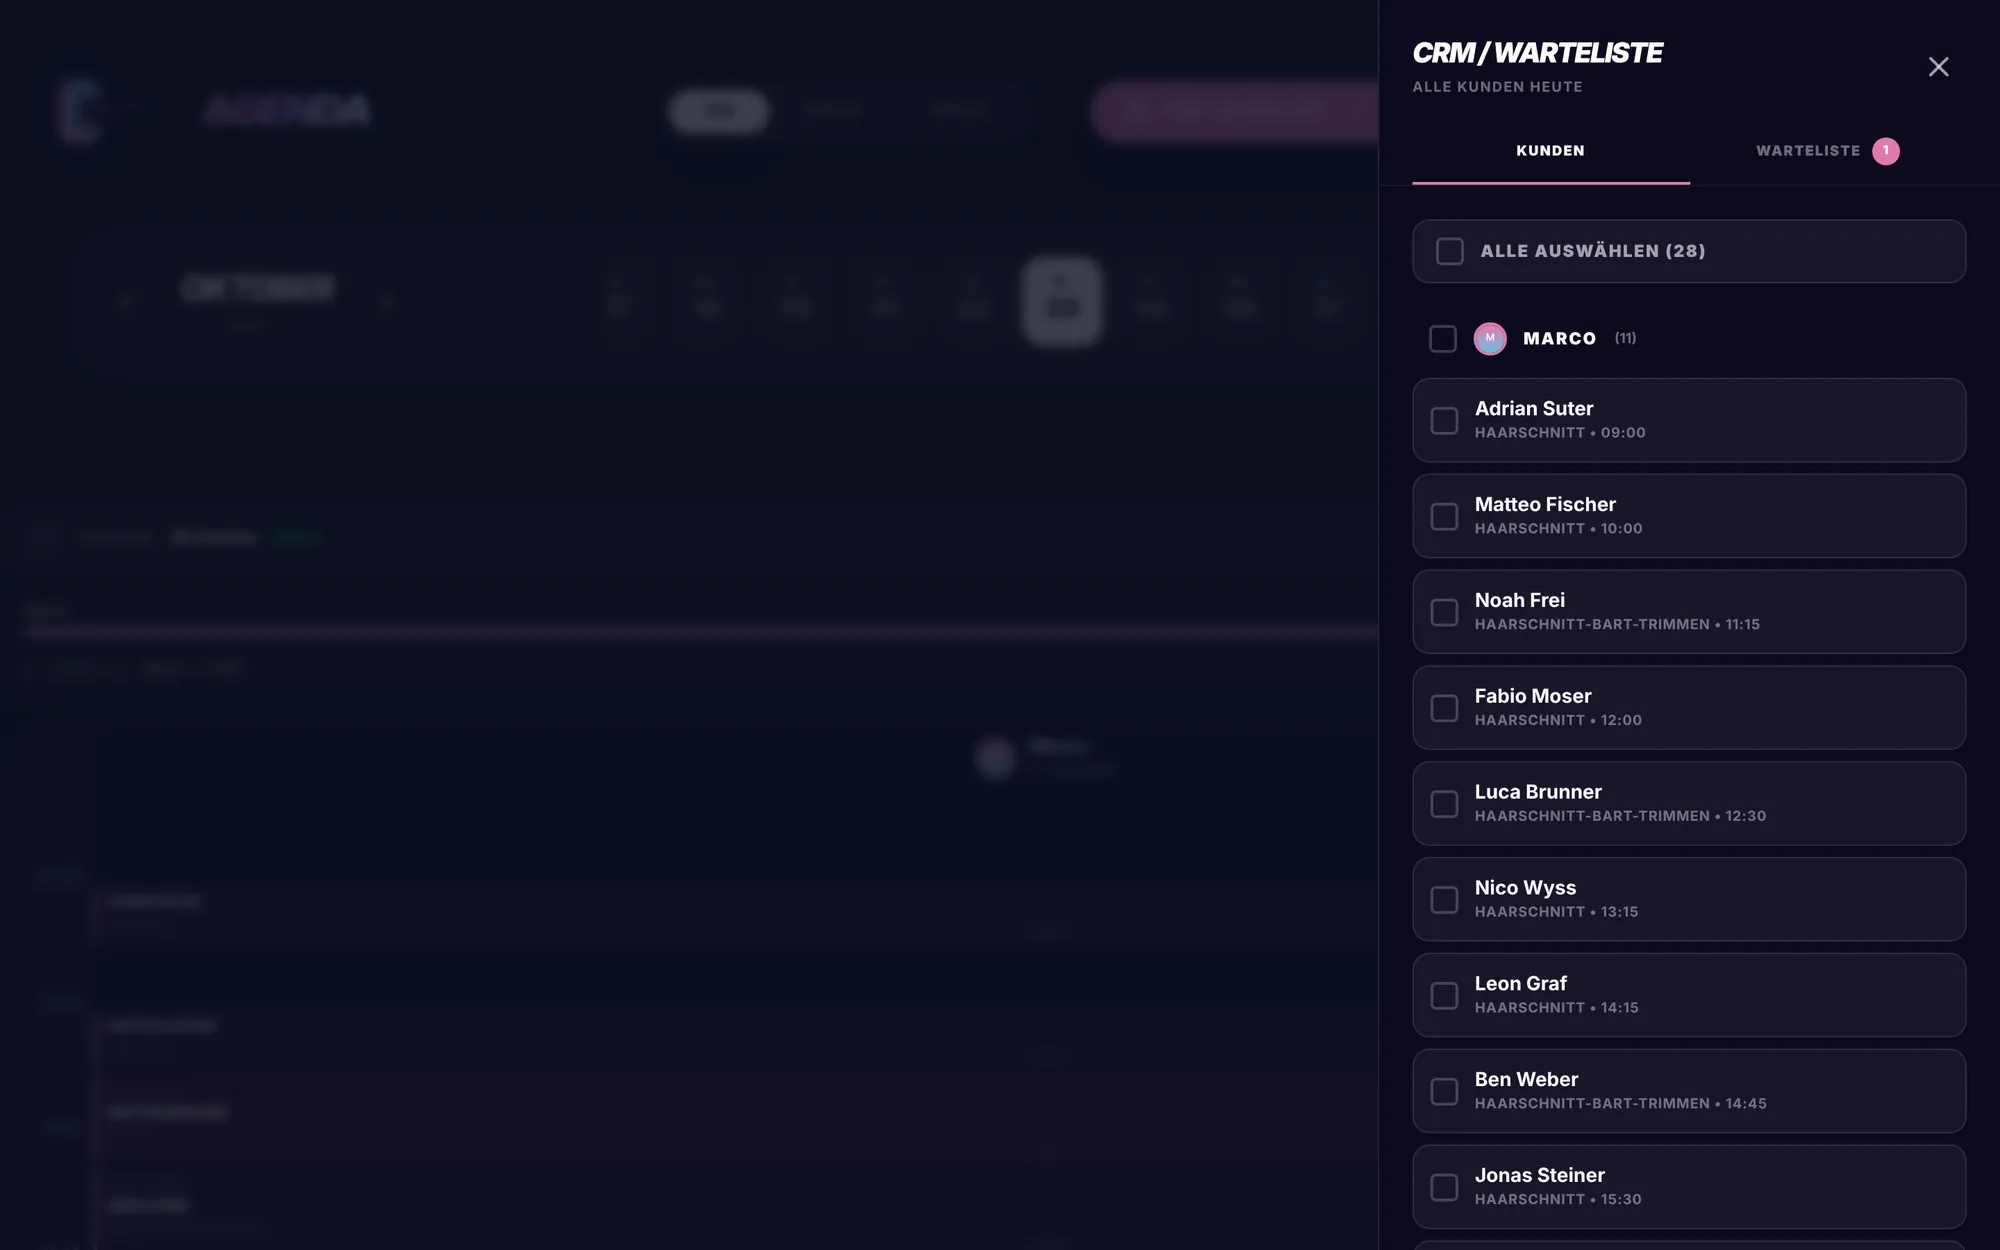Click the name Adrian Suter
Screen dimensions: 2000x1250
[1534, 408]
